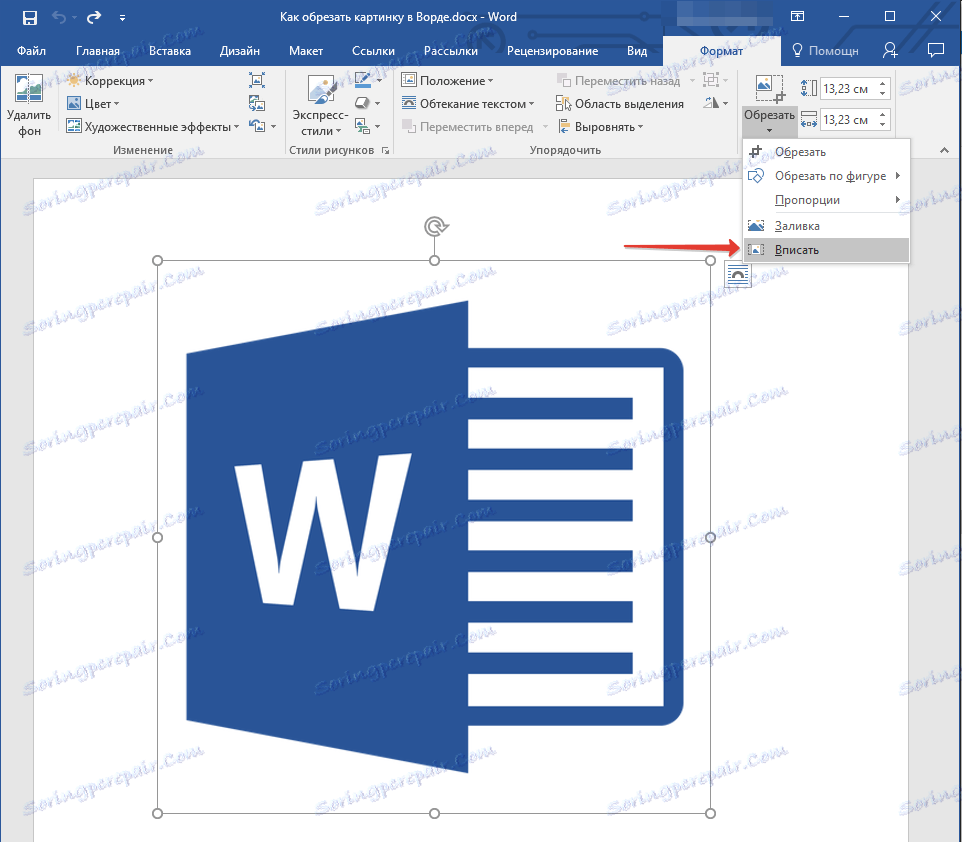The height and width of the screenshot is (842, 962).
Task: Open the Файл tab
Action: (x=31, y=51)
